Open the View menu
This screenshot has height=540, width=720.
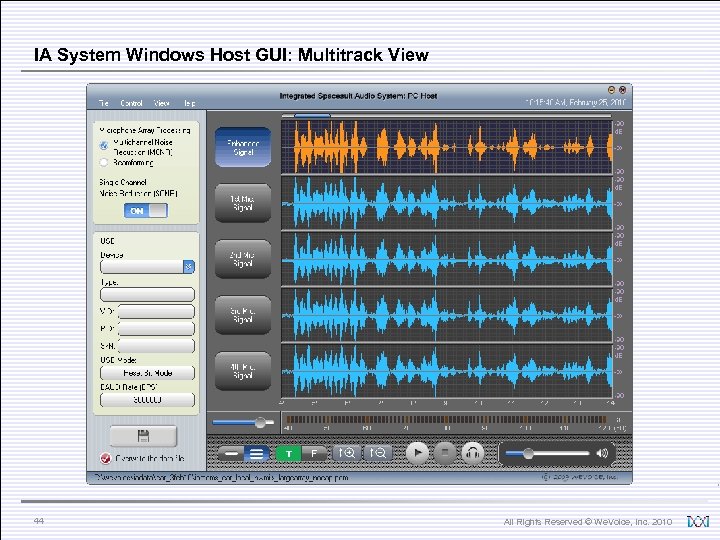162,103
